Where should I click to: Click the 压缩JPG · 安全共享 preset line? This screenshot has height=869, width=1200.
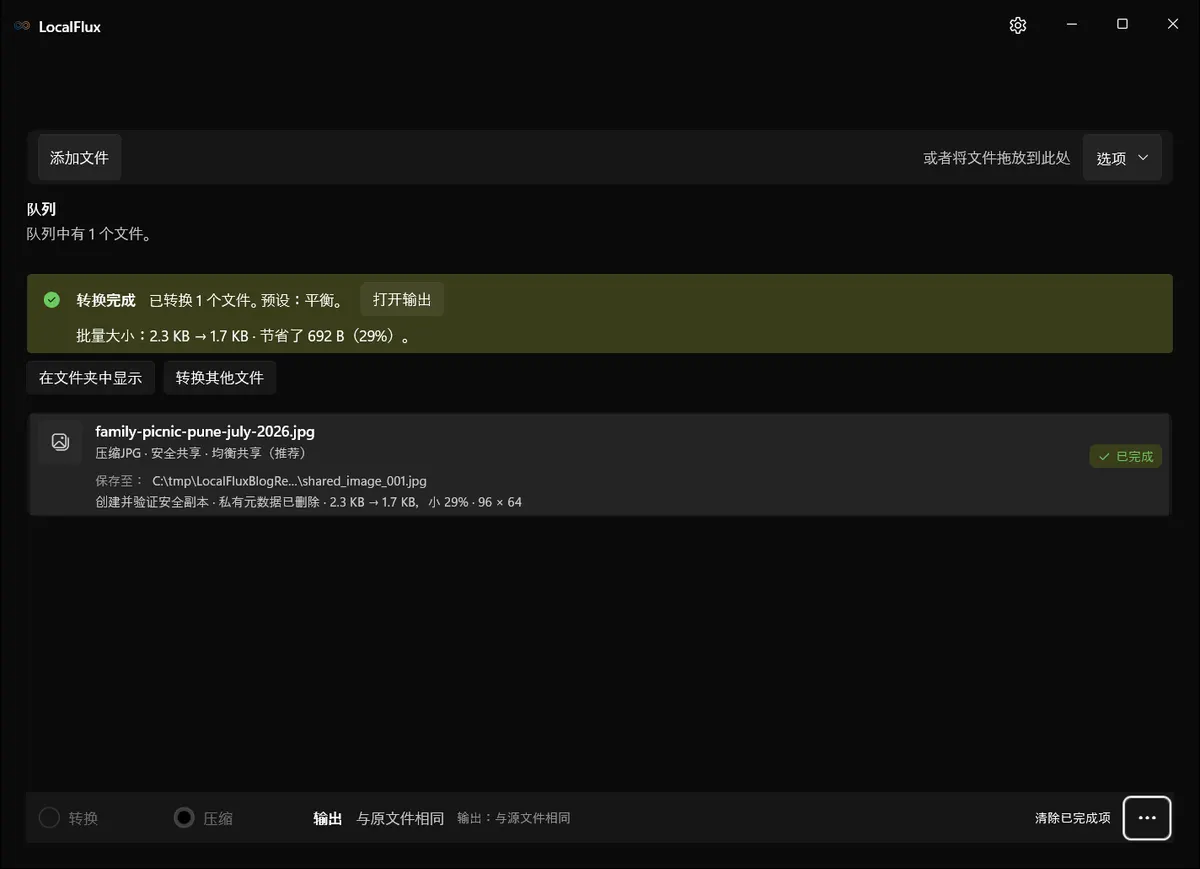click(201, 453)
